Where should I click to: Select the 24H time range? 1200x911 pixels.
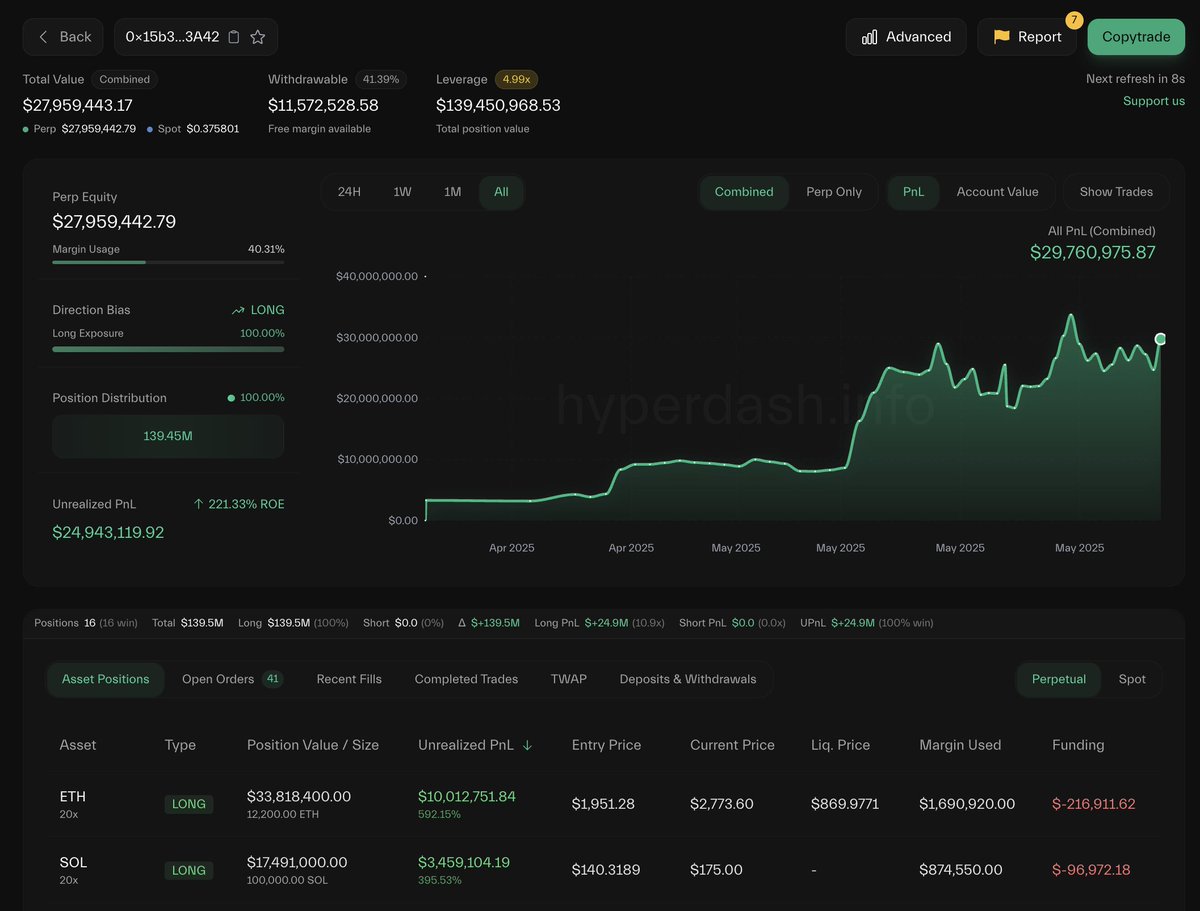[x=349, y=192]
